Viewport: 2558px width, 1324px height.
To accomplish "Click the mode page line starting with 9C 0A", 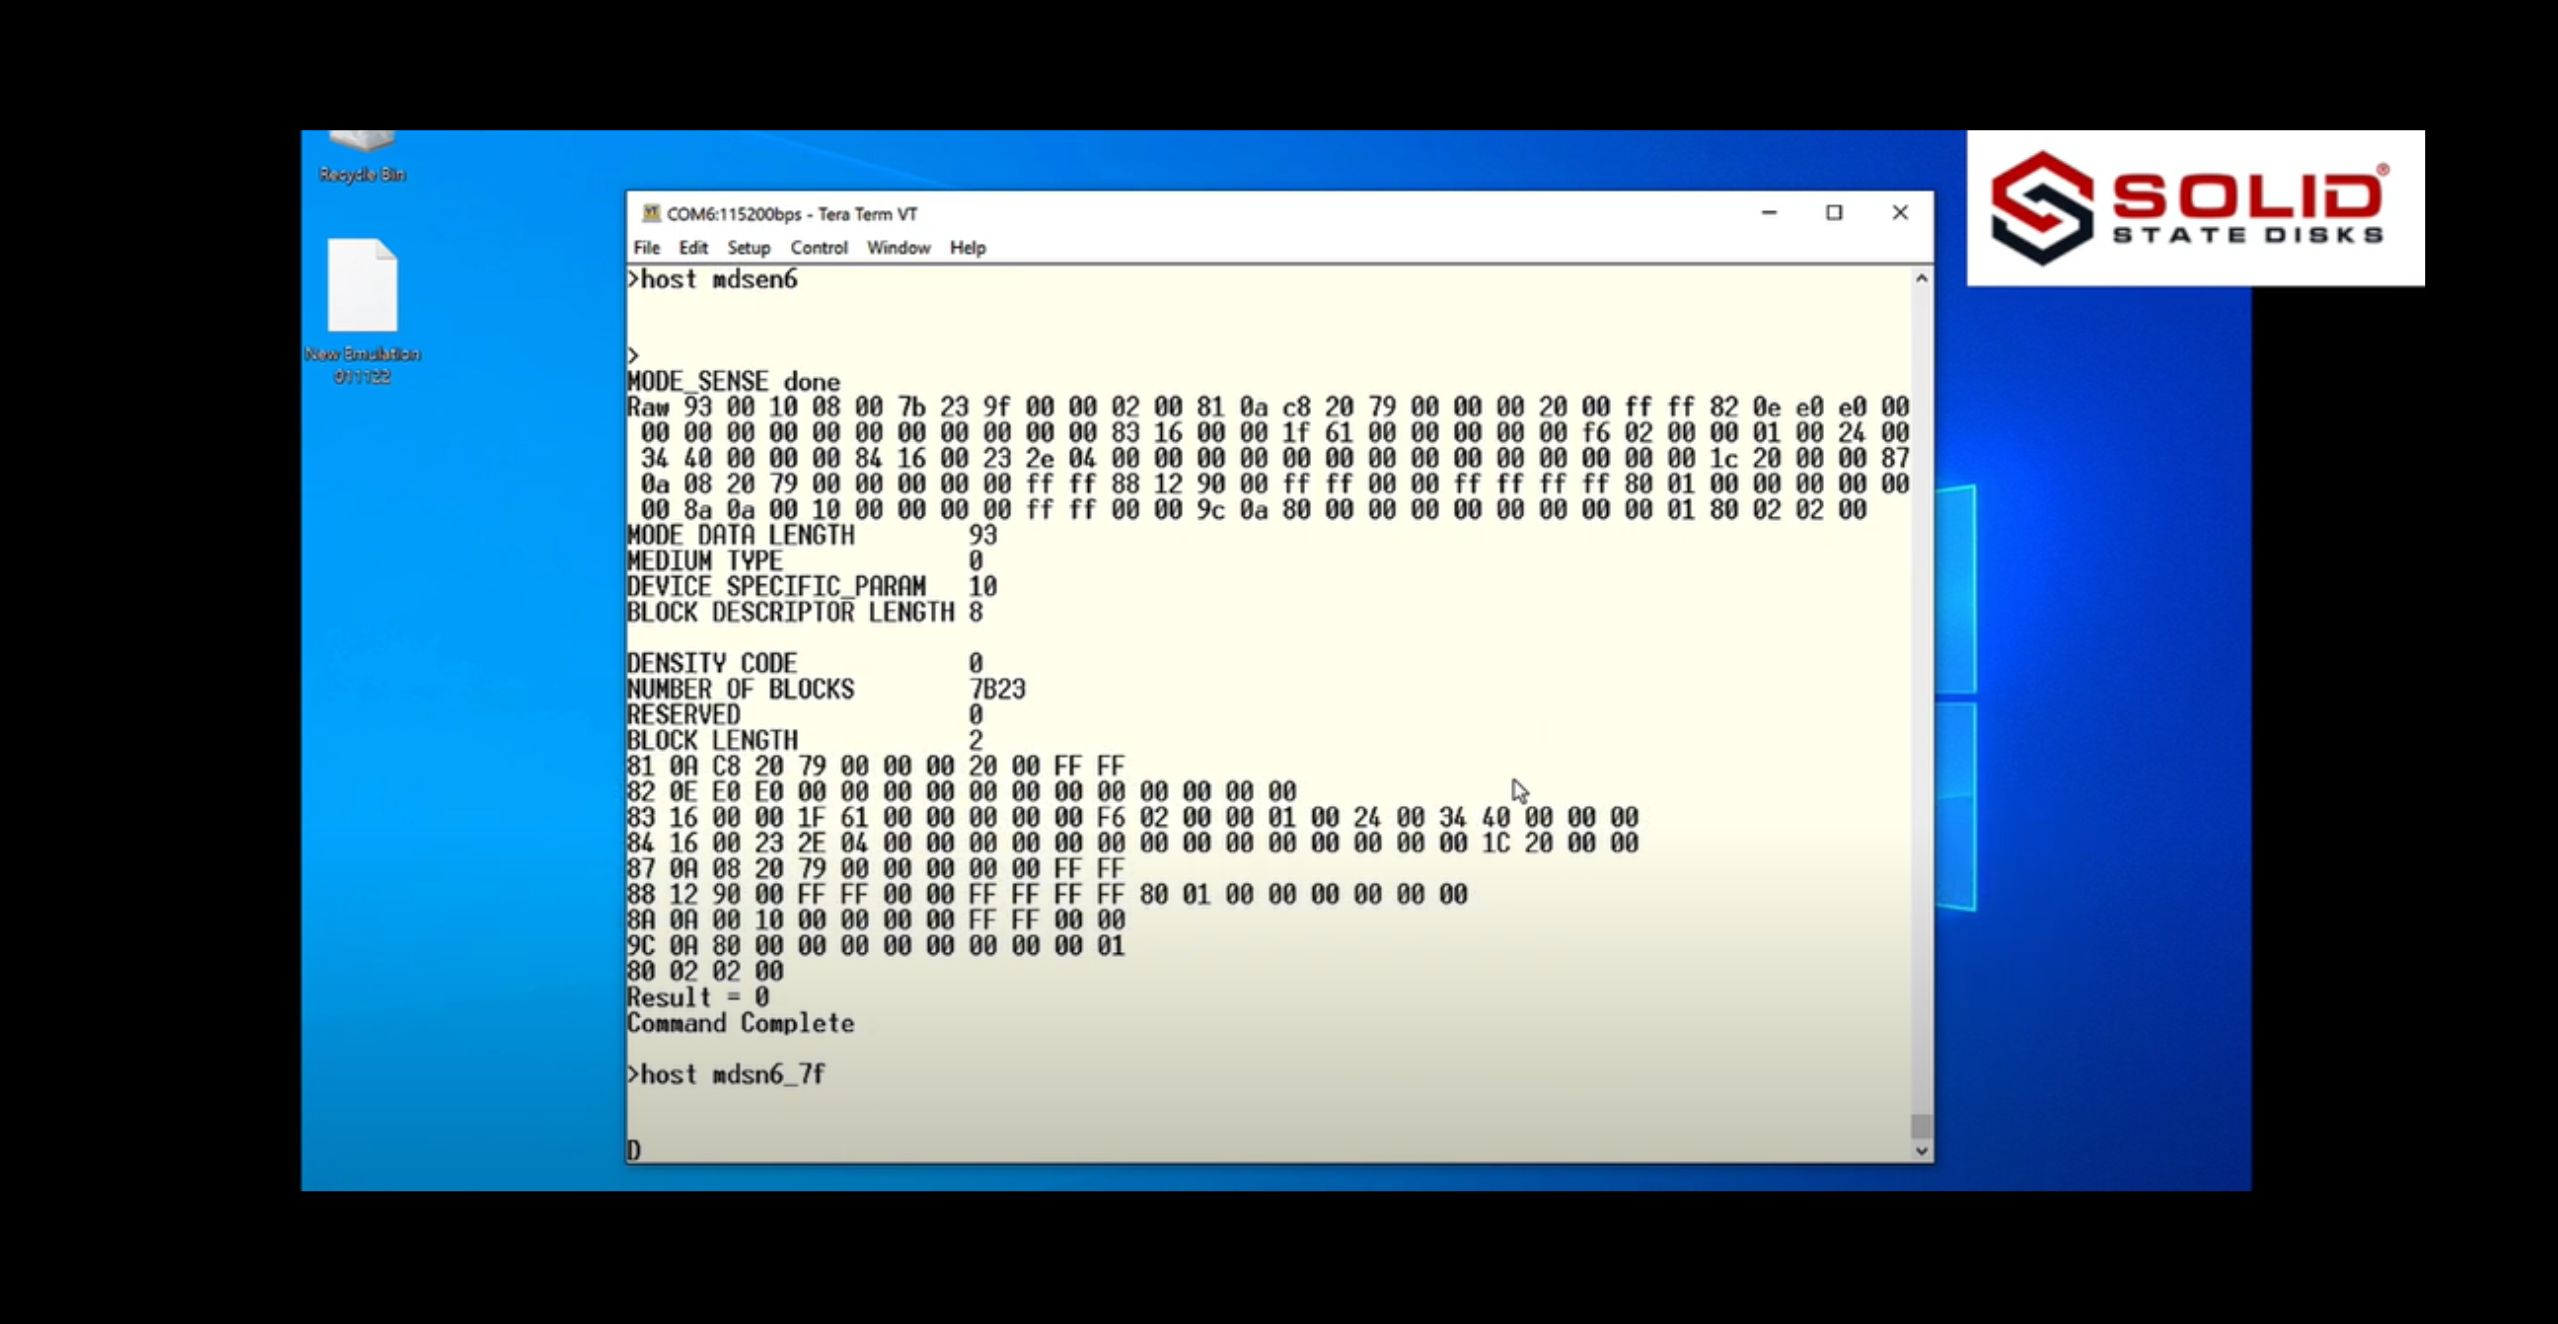I will click(876, 946).
